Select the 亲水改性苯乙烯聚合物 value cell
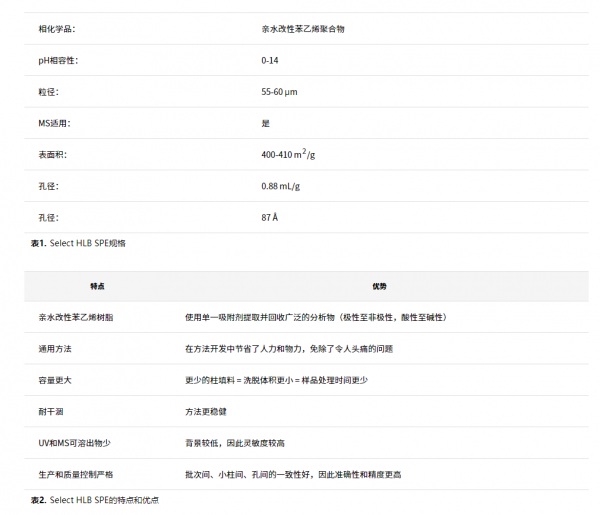The width and height of the screenshot is (600, 515). pyautogui.click(x=304, y=29)
